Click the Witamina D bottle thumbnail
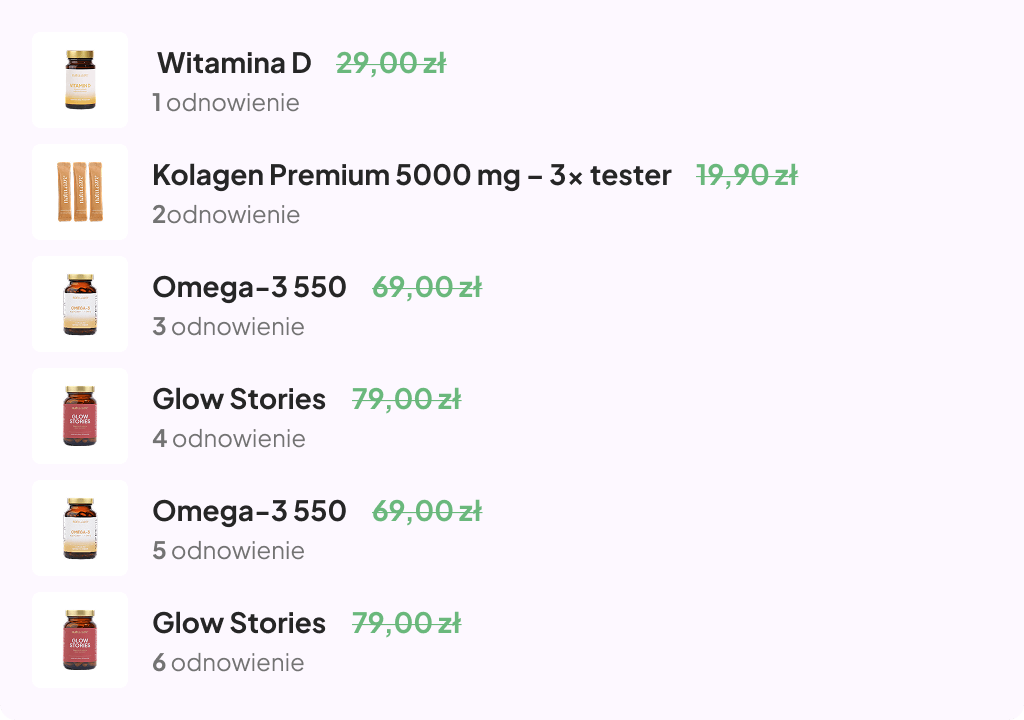 click(x=80, y=80)
